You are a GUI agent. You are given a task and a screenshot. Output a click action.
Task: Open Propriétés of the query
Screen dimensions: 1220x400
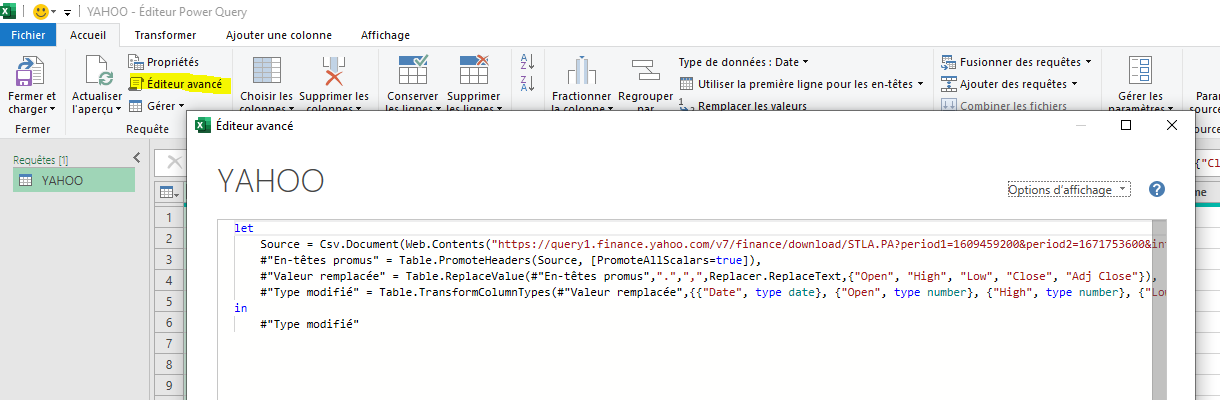pos(164,63)
